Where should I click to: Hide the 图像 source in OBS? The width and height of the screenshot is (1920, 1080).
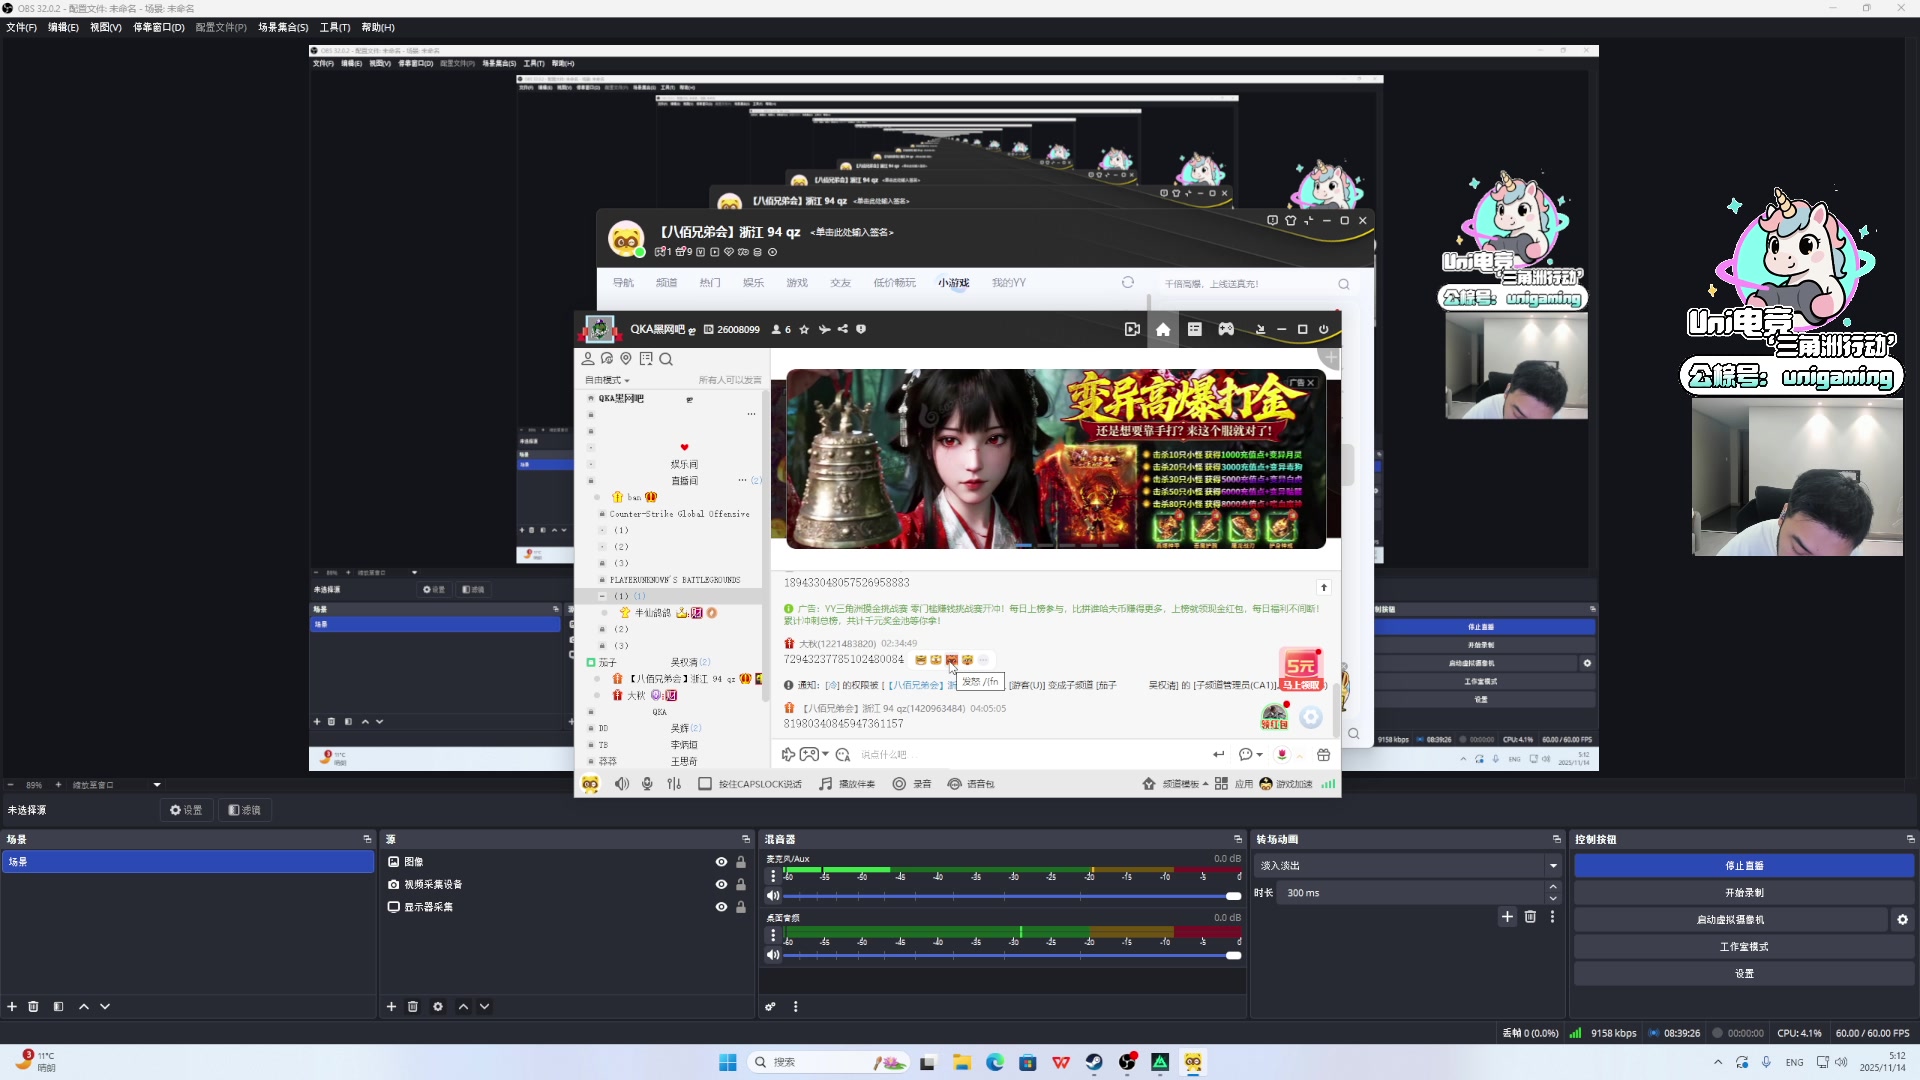point(720,861)
